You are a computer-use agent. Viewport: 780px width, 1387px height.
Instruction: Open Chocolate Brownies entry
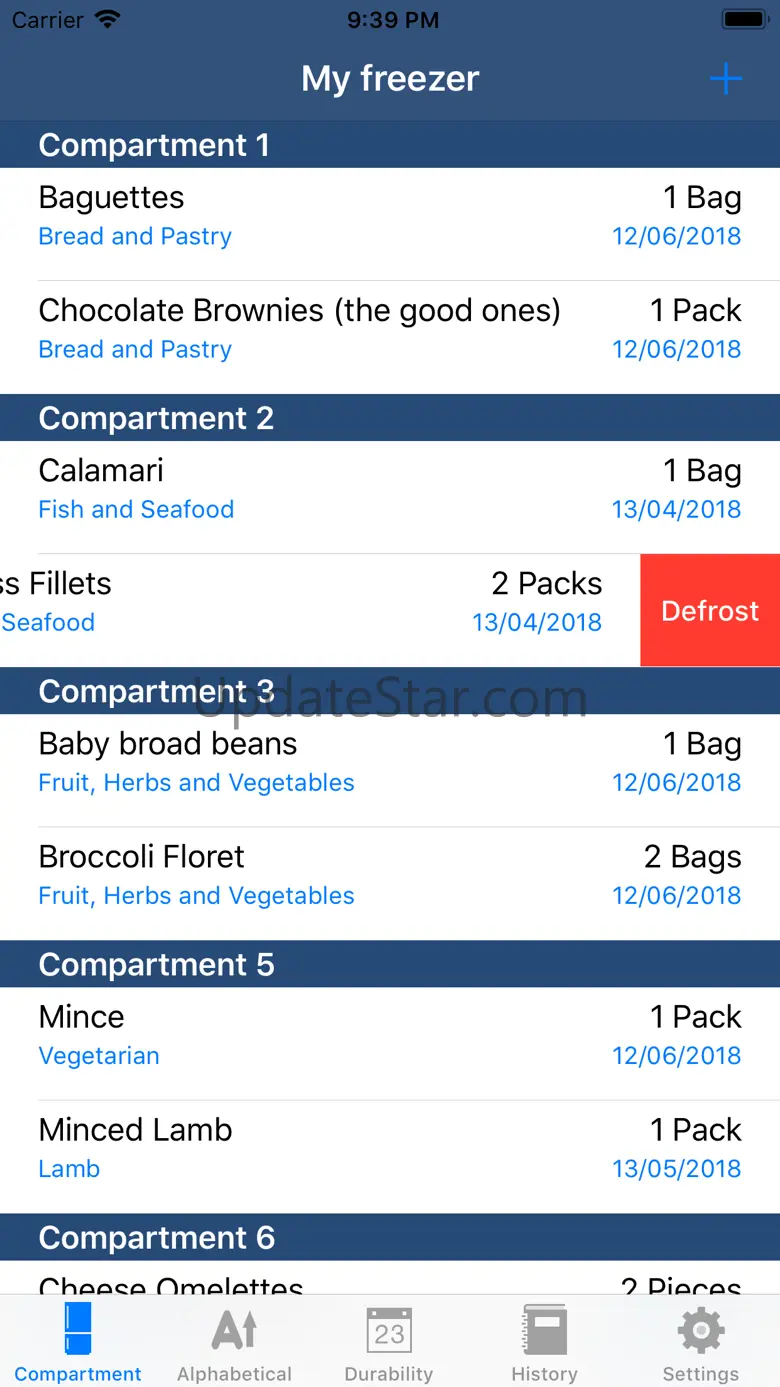(390, 329)
